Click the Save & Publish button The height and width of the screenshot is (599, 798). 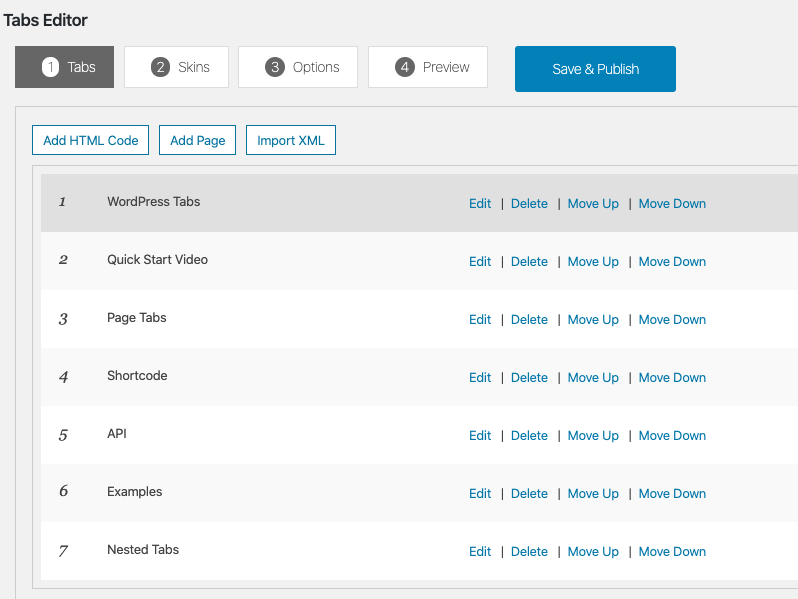(x=595, y=69)
